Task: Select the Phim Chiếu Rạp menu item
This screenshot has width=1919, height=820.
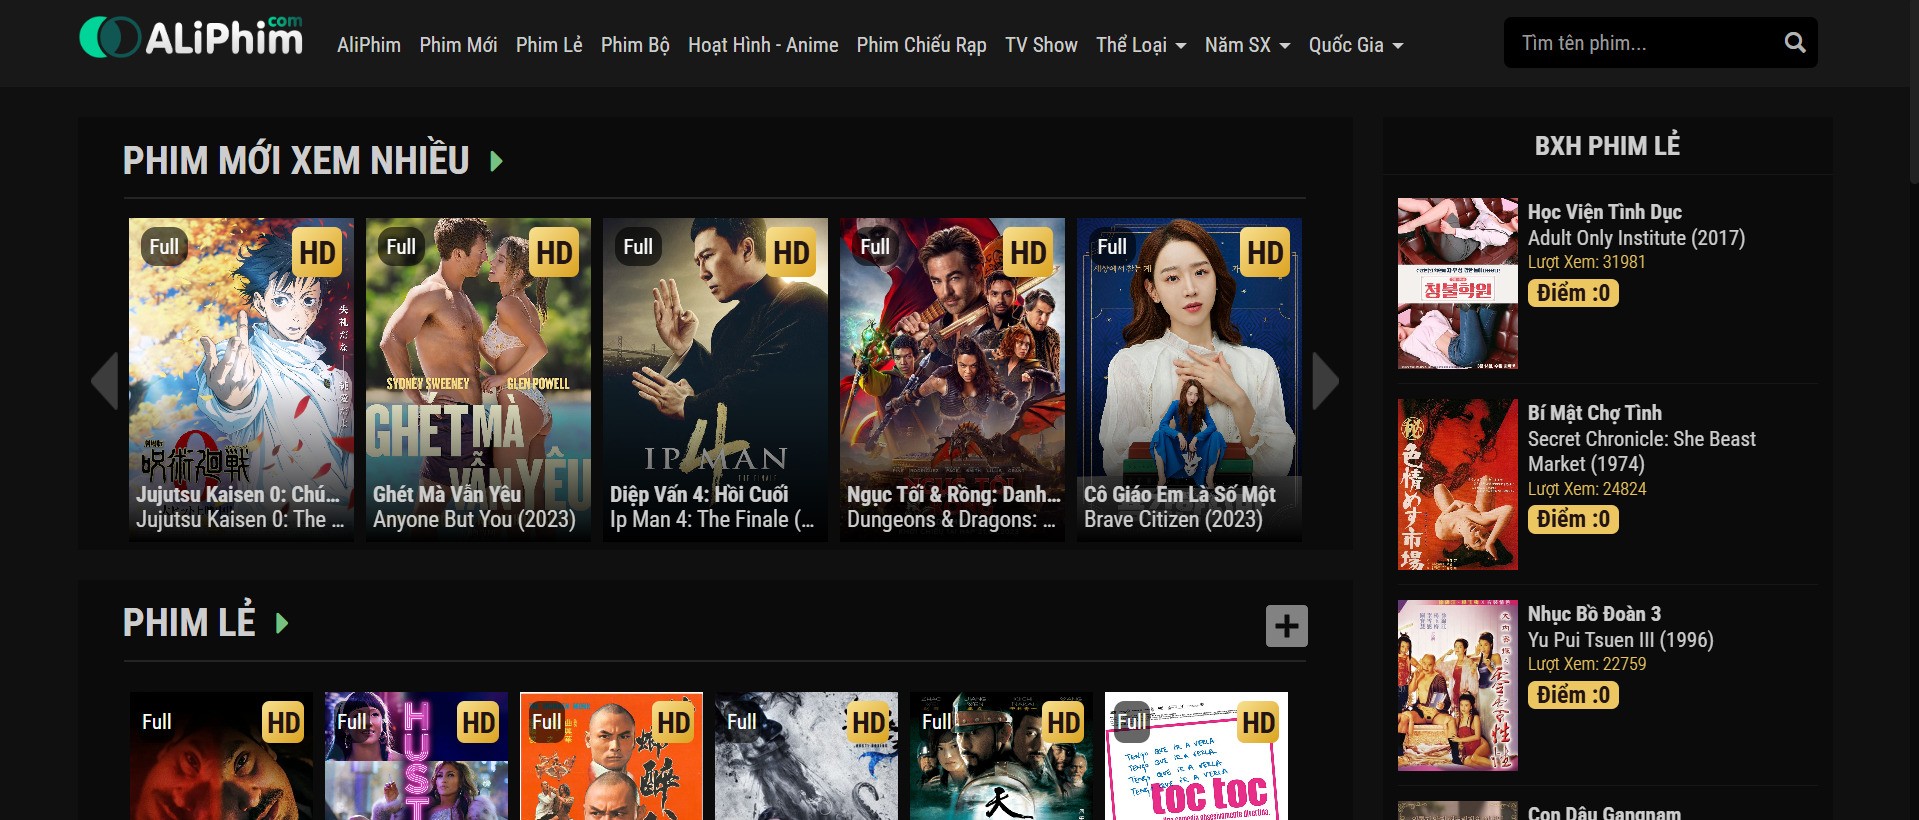Action: (x=921, y=45)
